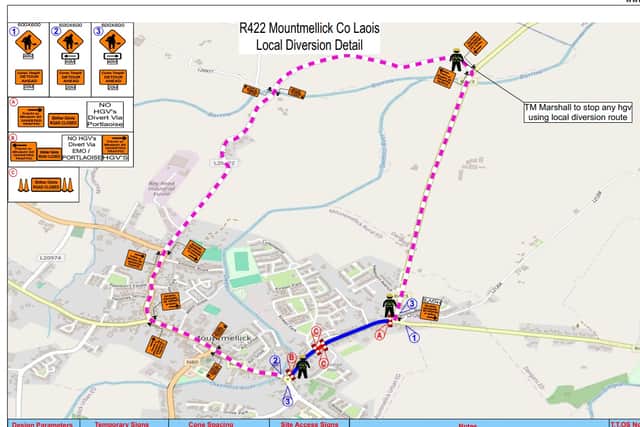Click the 'Design Parameters' table header
The image size is (640, 427).
pos(42,424)
